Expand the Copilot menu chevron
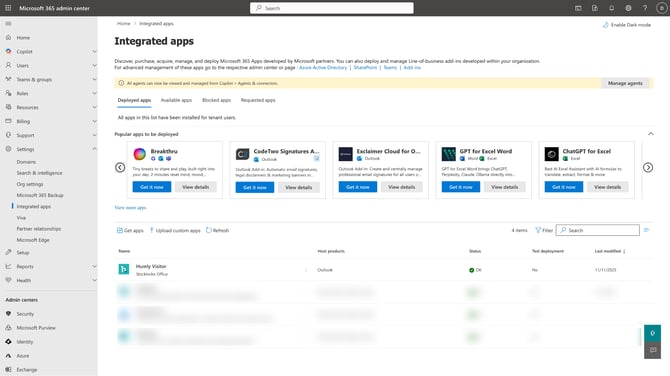 tap(94, 51)
